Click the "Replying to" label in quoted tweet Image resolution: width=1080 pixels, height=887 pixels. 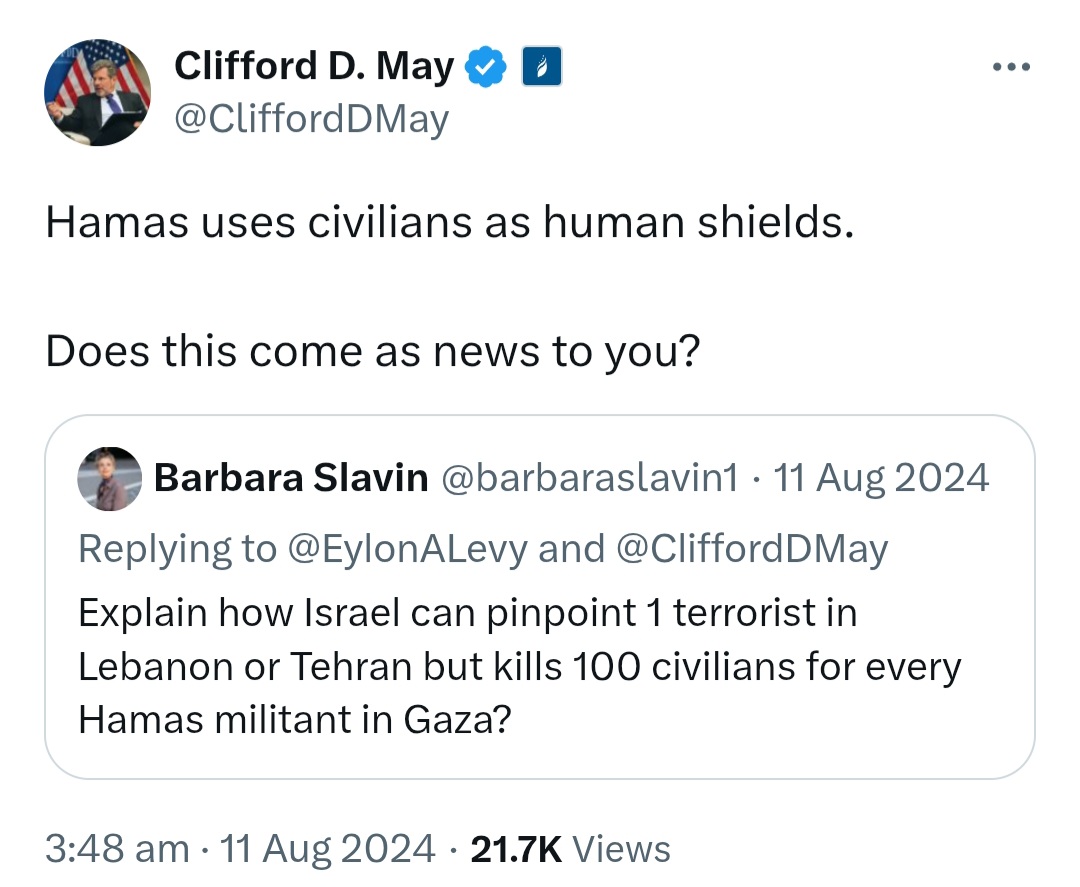pos(178,550)
